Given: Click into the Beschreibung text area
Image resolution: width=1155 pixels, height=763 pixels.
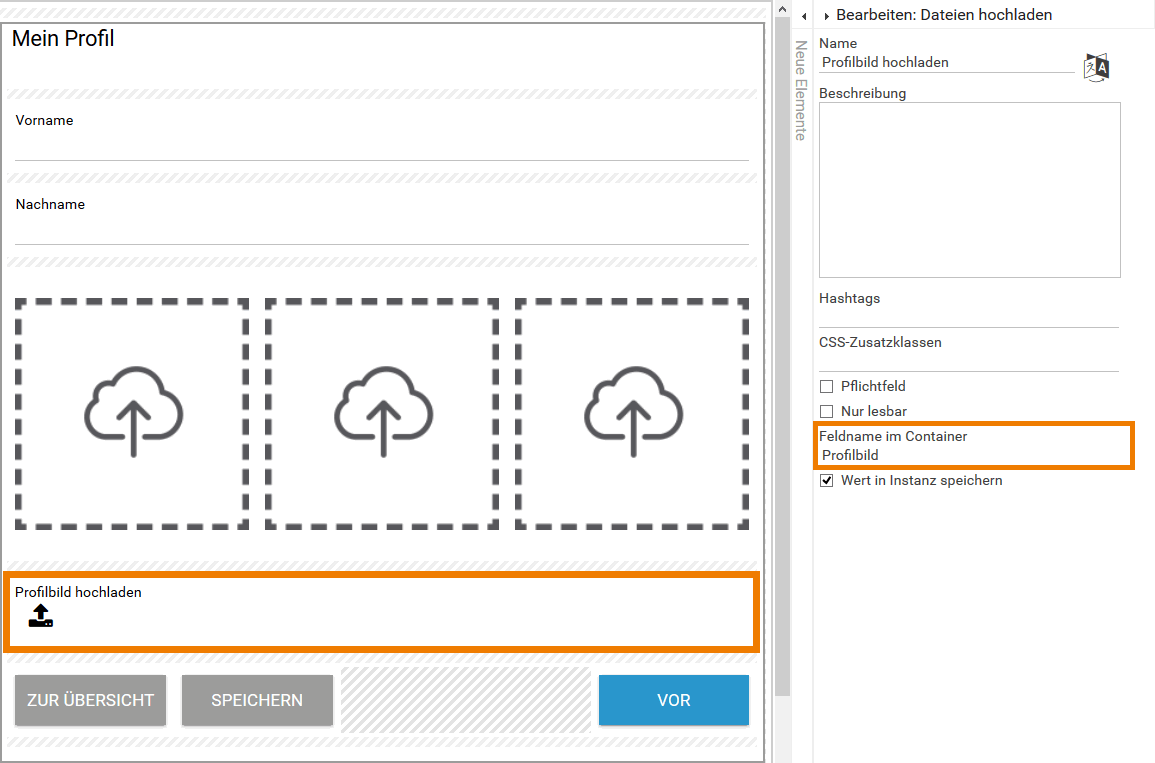Looking at the screenshot, I should click(969, 190).
